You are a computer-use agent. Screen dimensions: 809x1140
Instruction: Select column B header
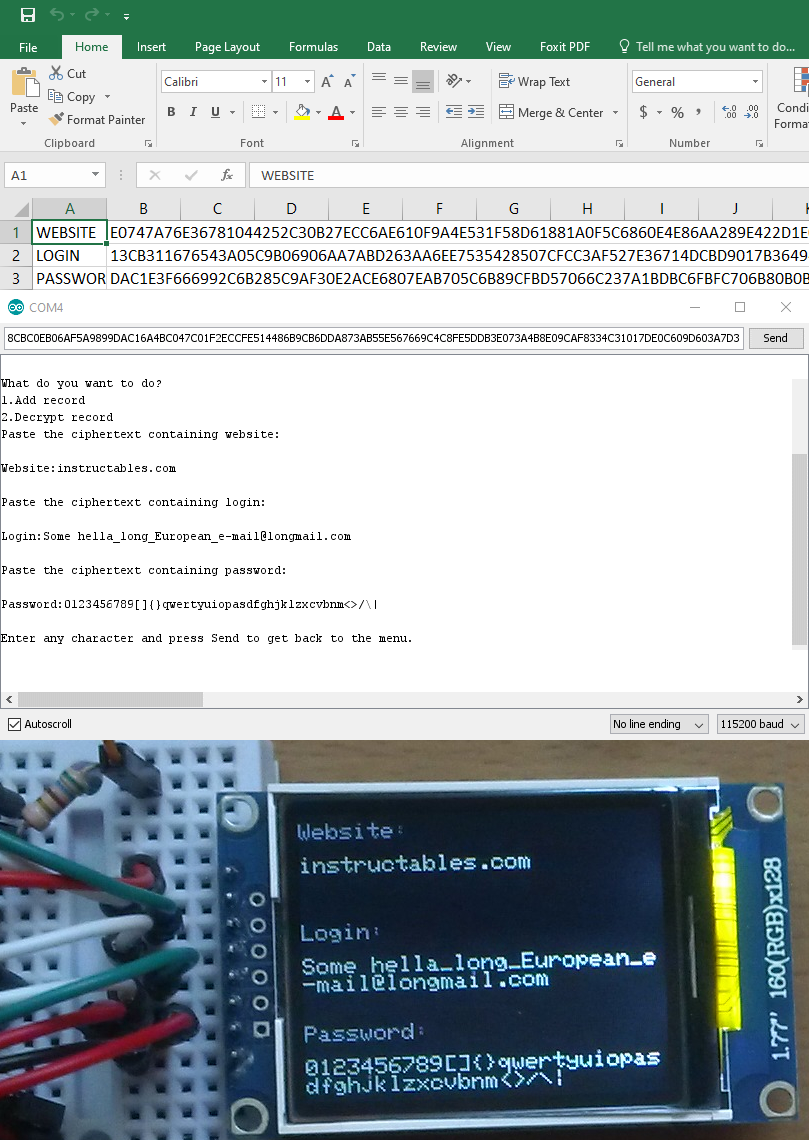[x=143, y=209]
